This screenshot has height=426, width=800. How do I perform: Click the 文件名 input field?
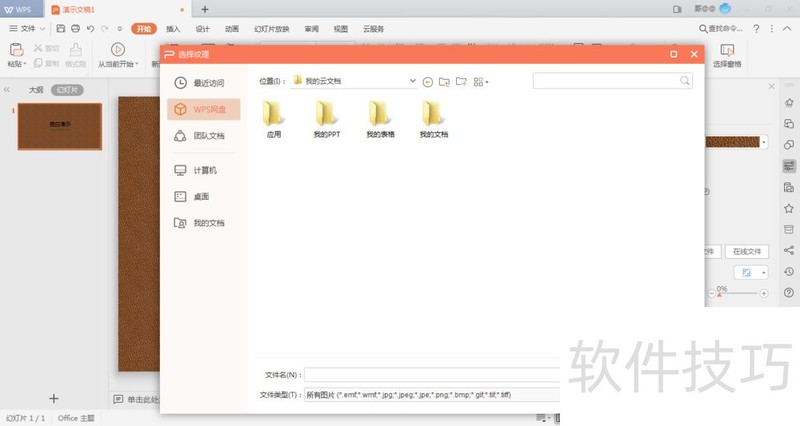432,375
